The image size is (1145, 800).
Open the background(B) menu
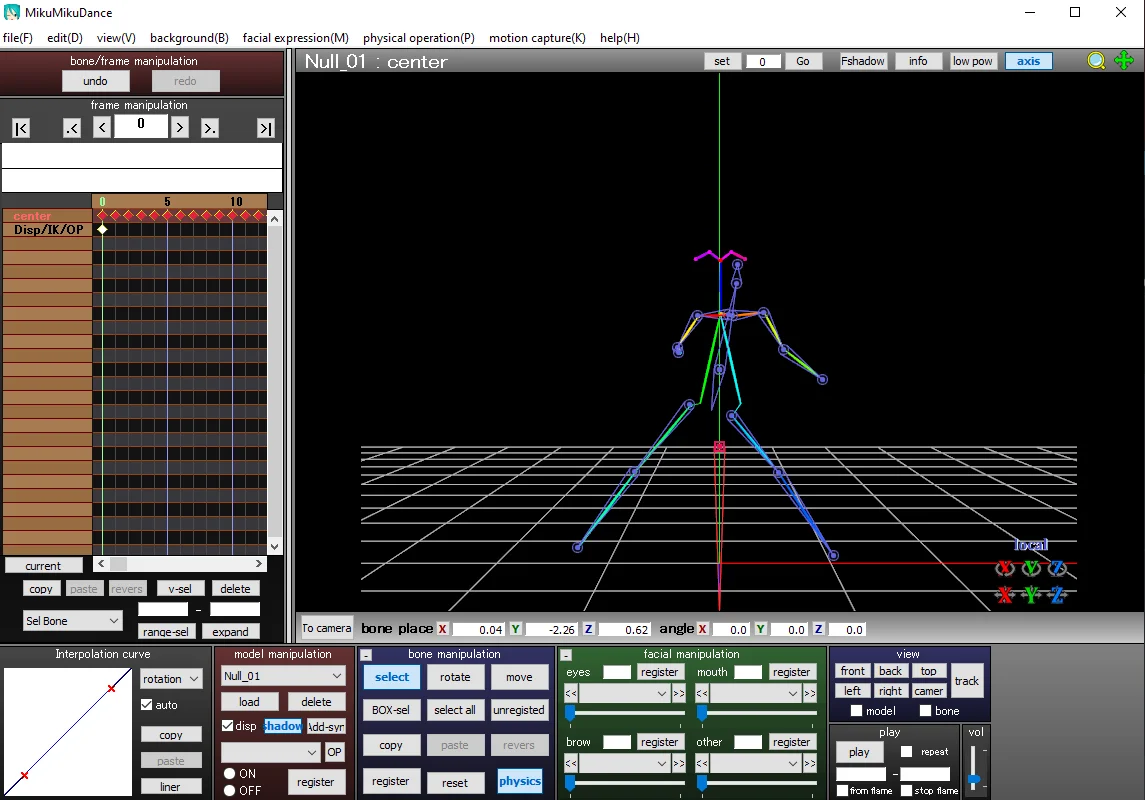(189, 38)
